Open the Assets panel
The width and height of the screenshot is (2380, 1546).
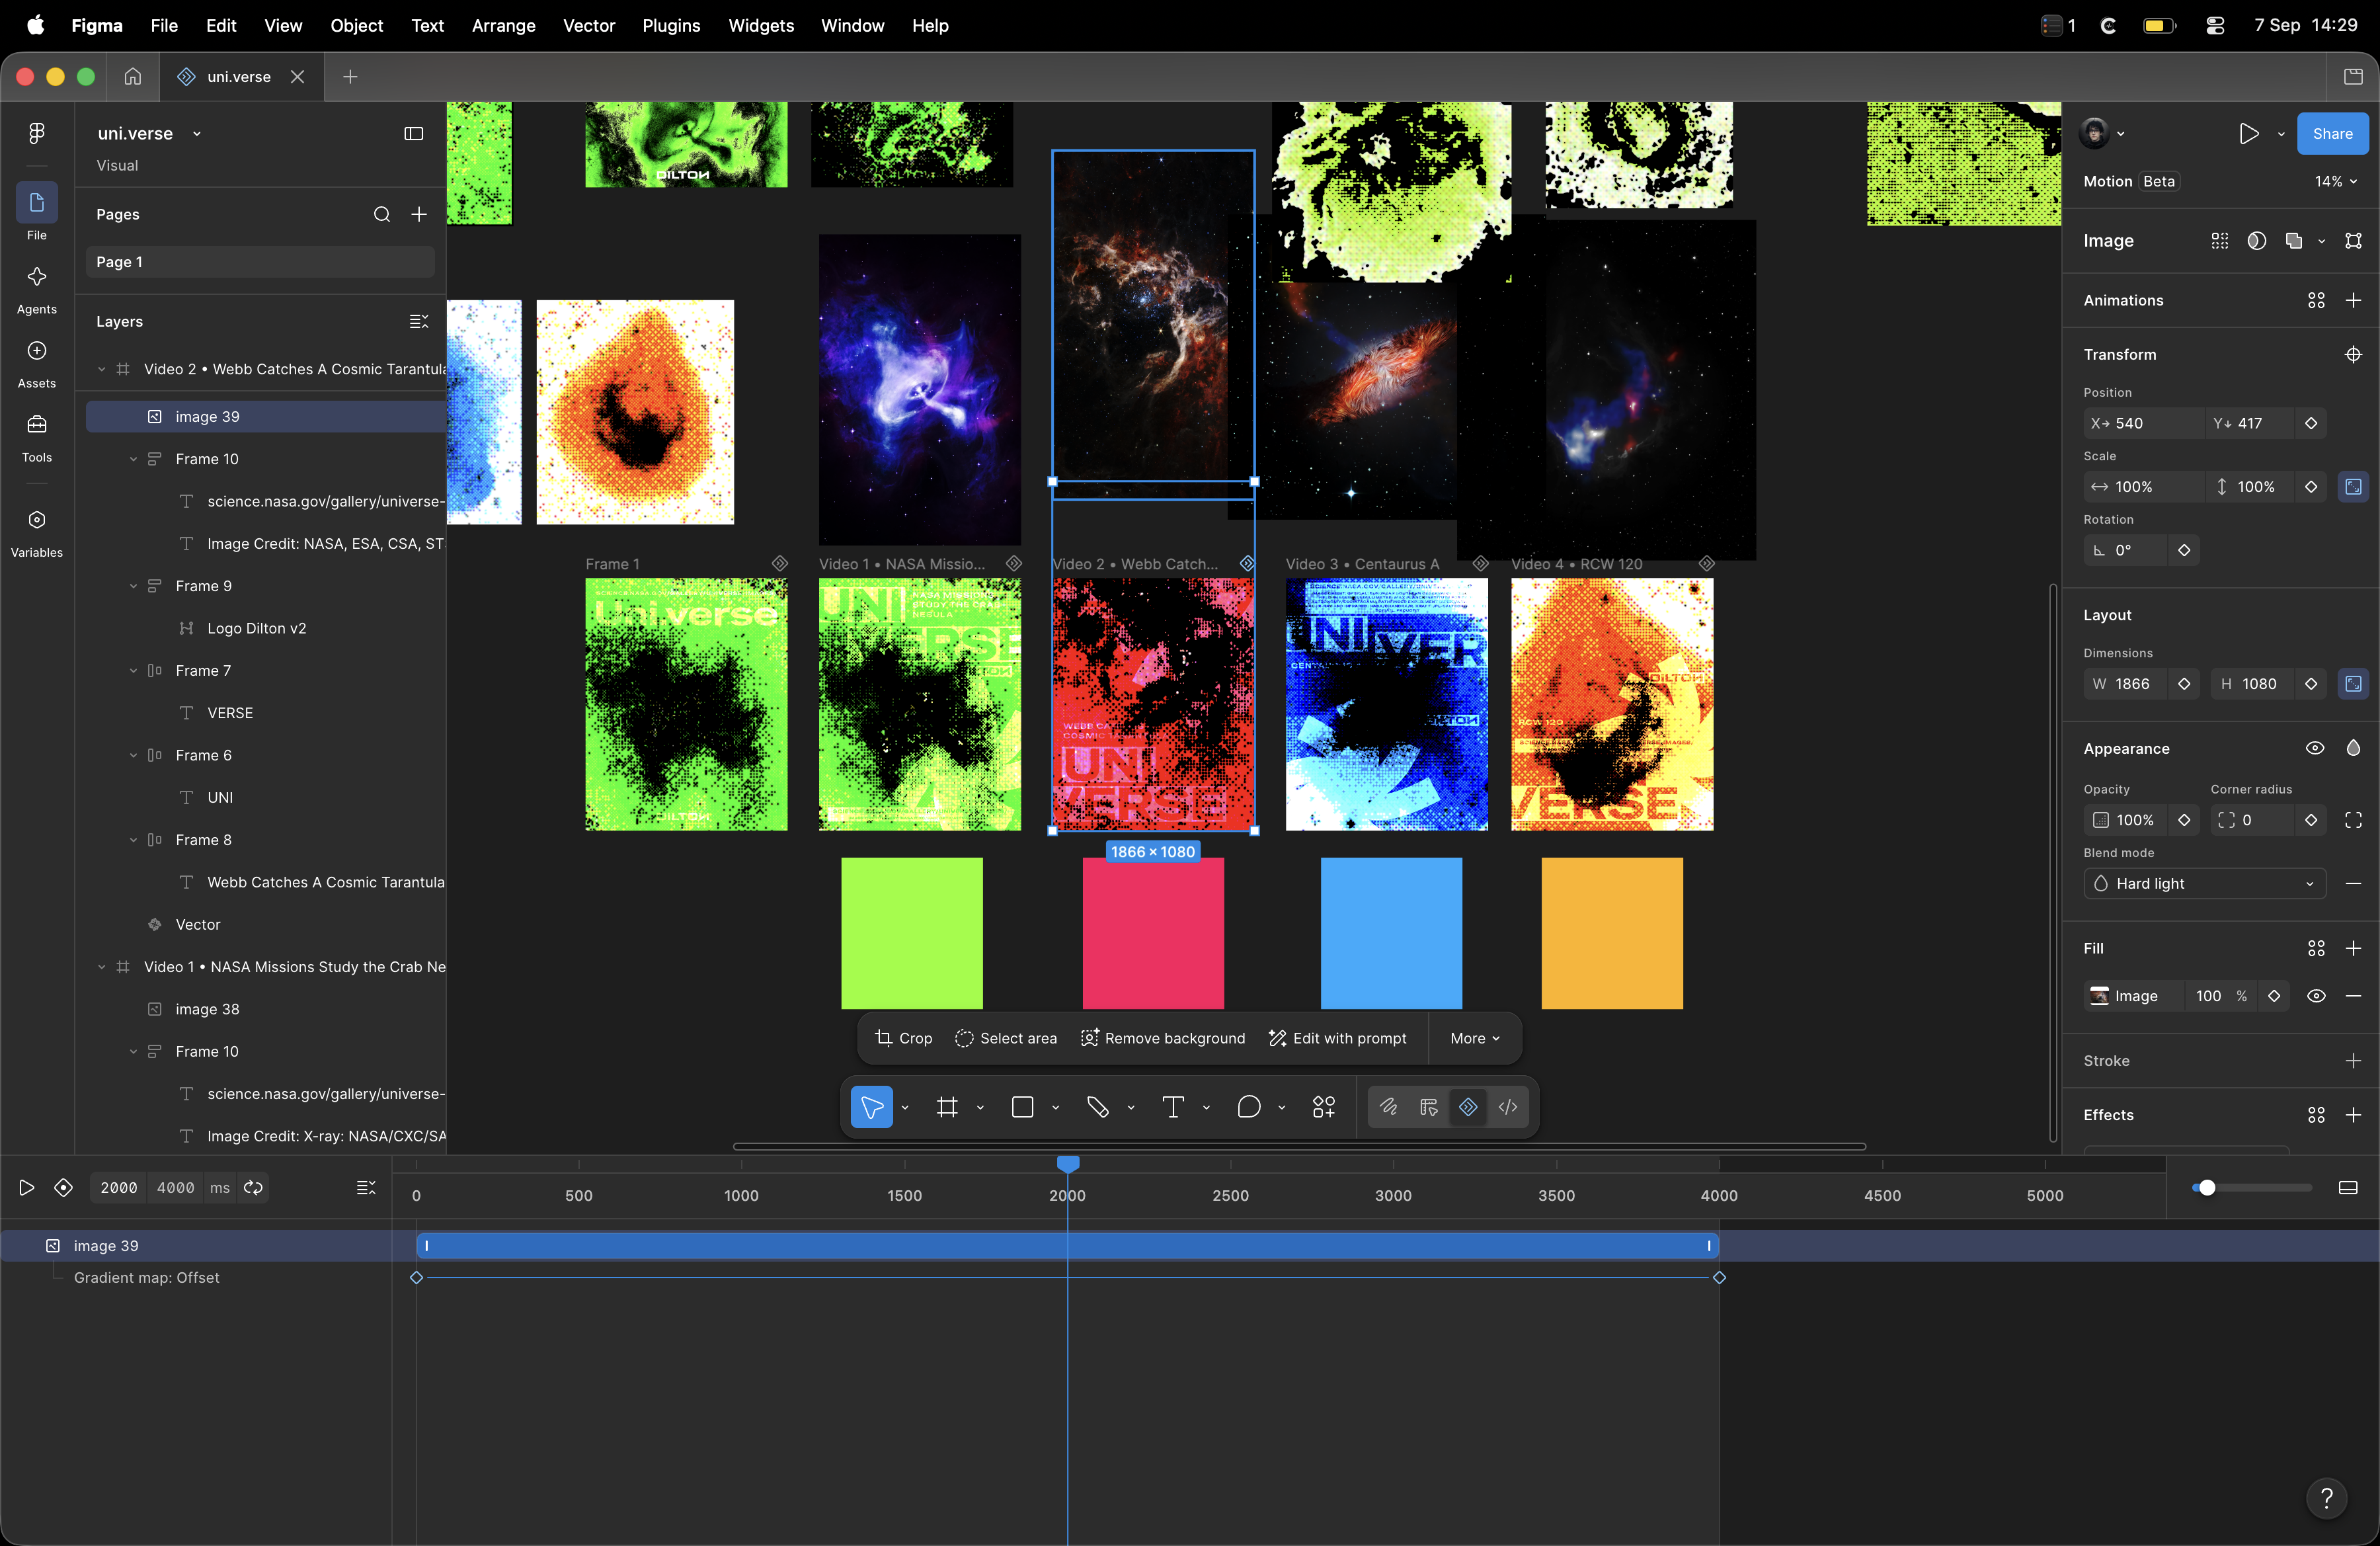(37, 351)
